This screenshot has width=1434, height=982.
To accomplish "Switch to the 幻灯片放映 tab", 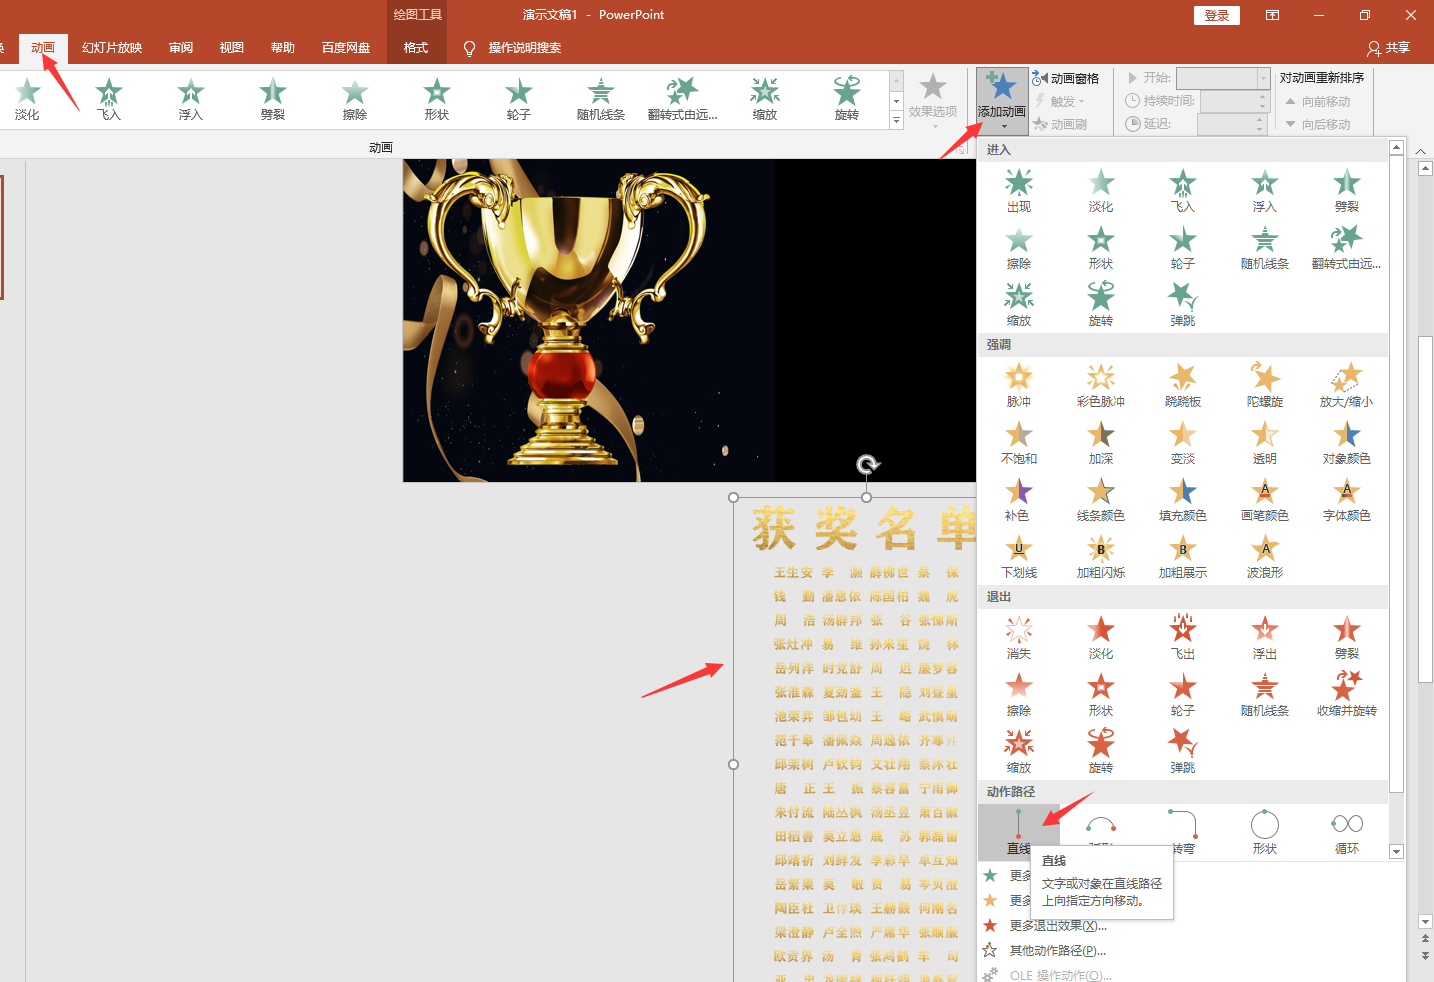I will [x=112, y=48].
